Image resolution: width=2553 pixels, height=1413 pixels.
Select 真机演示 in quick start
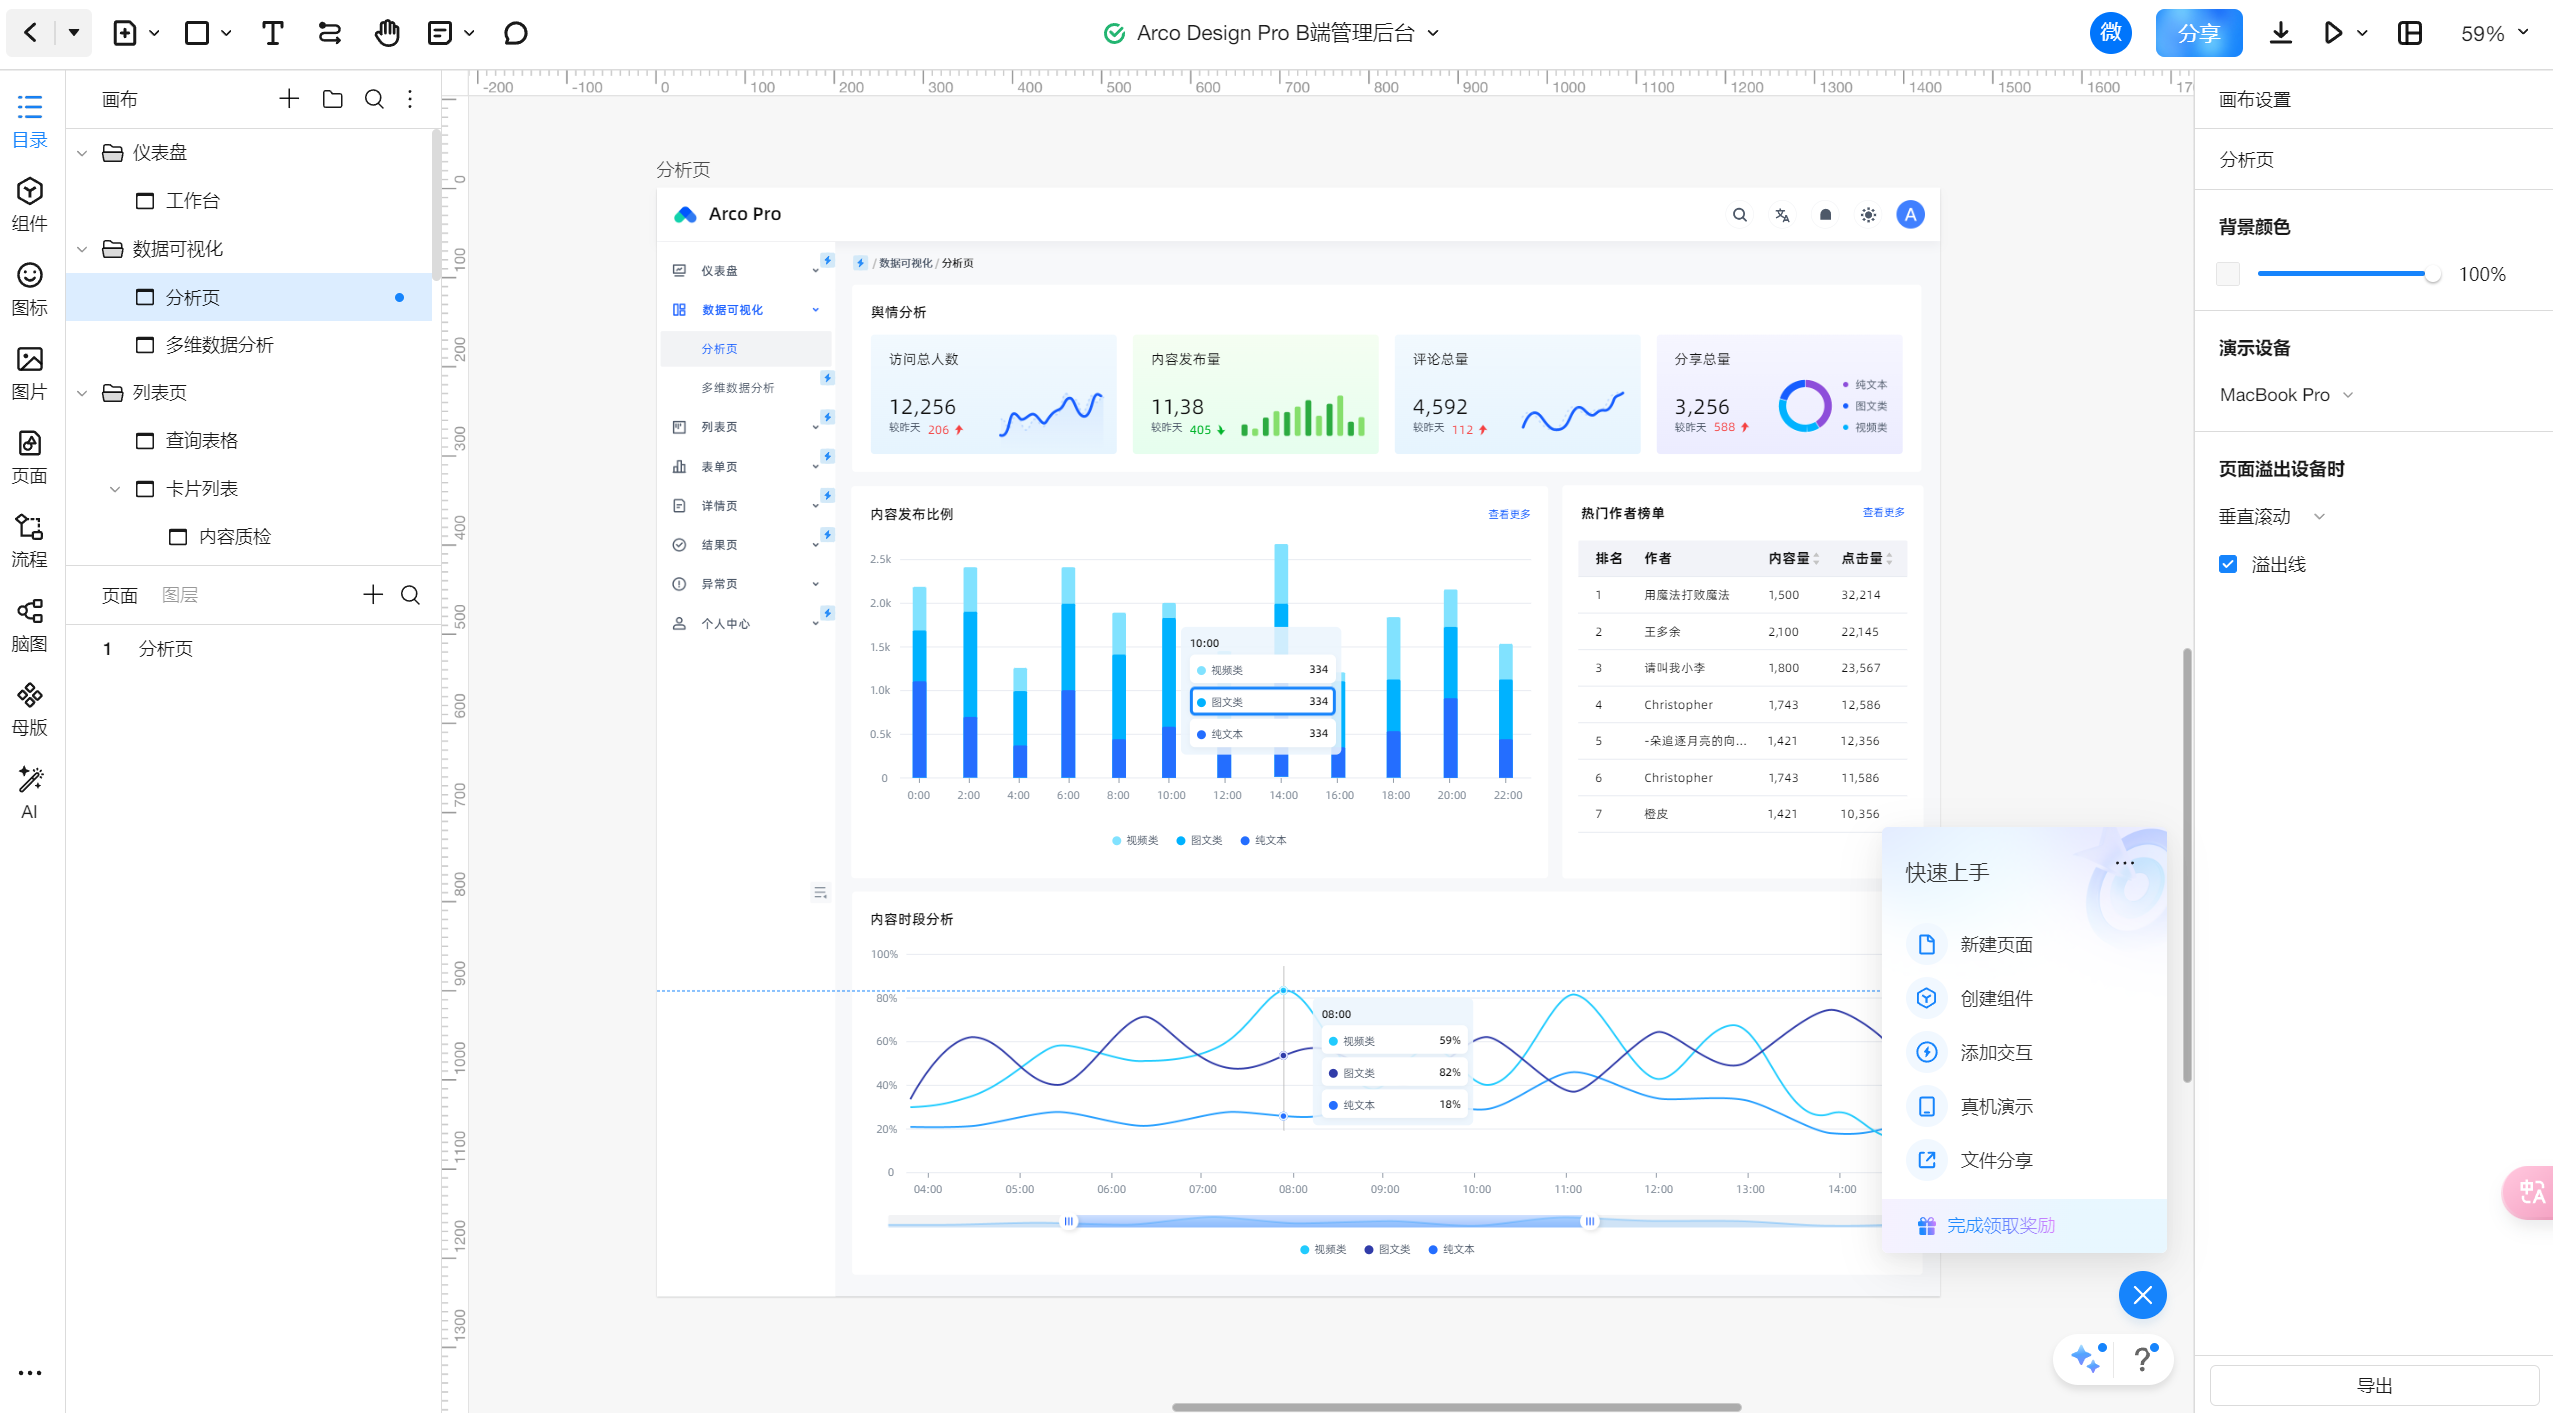tap(1996, 1107)
